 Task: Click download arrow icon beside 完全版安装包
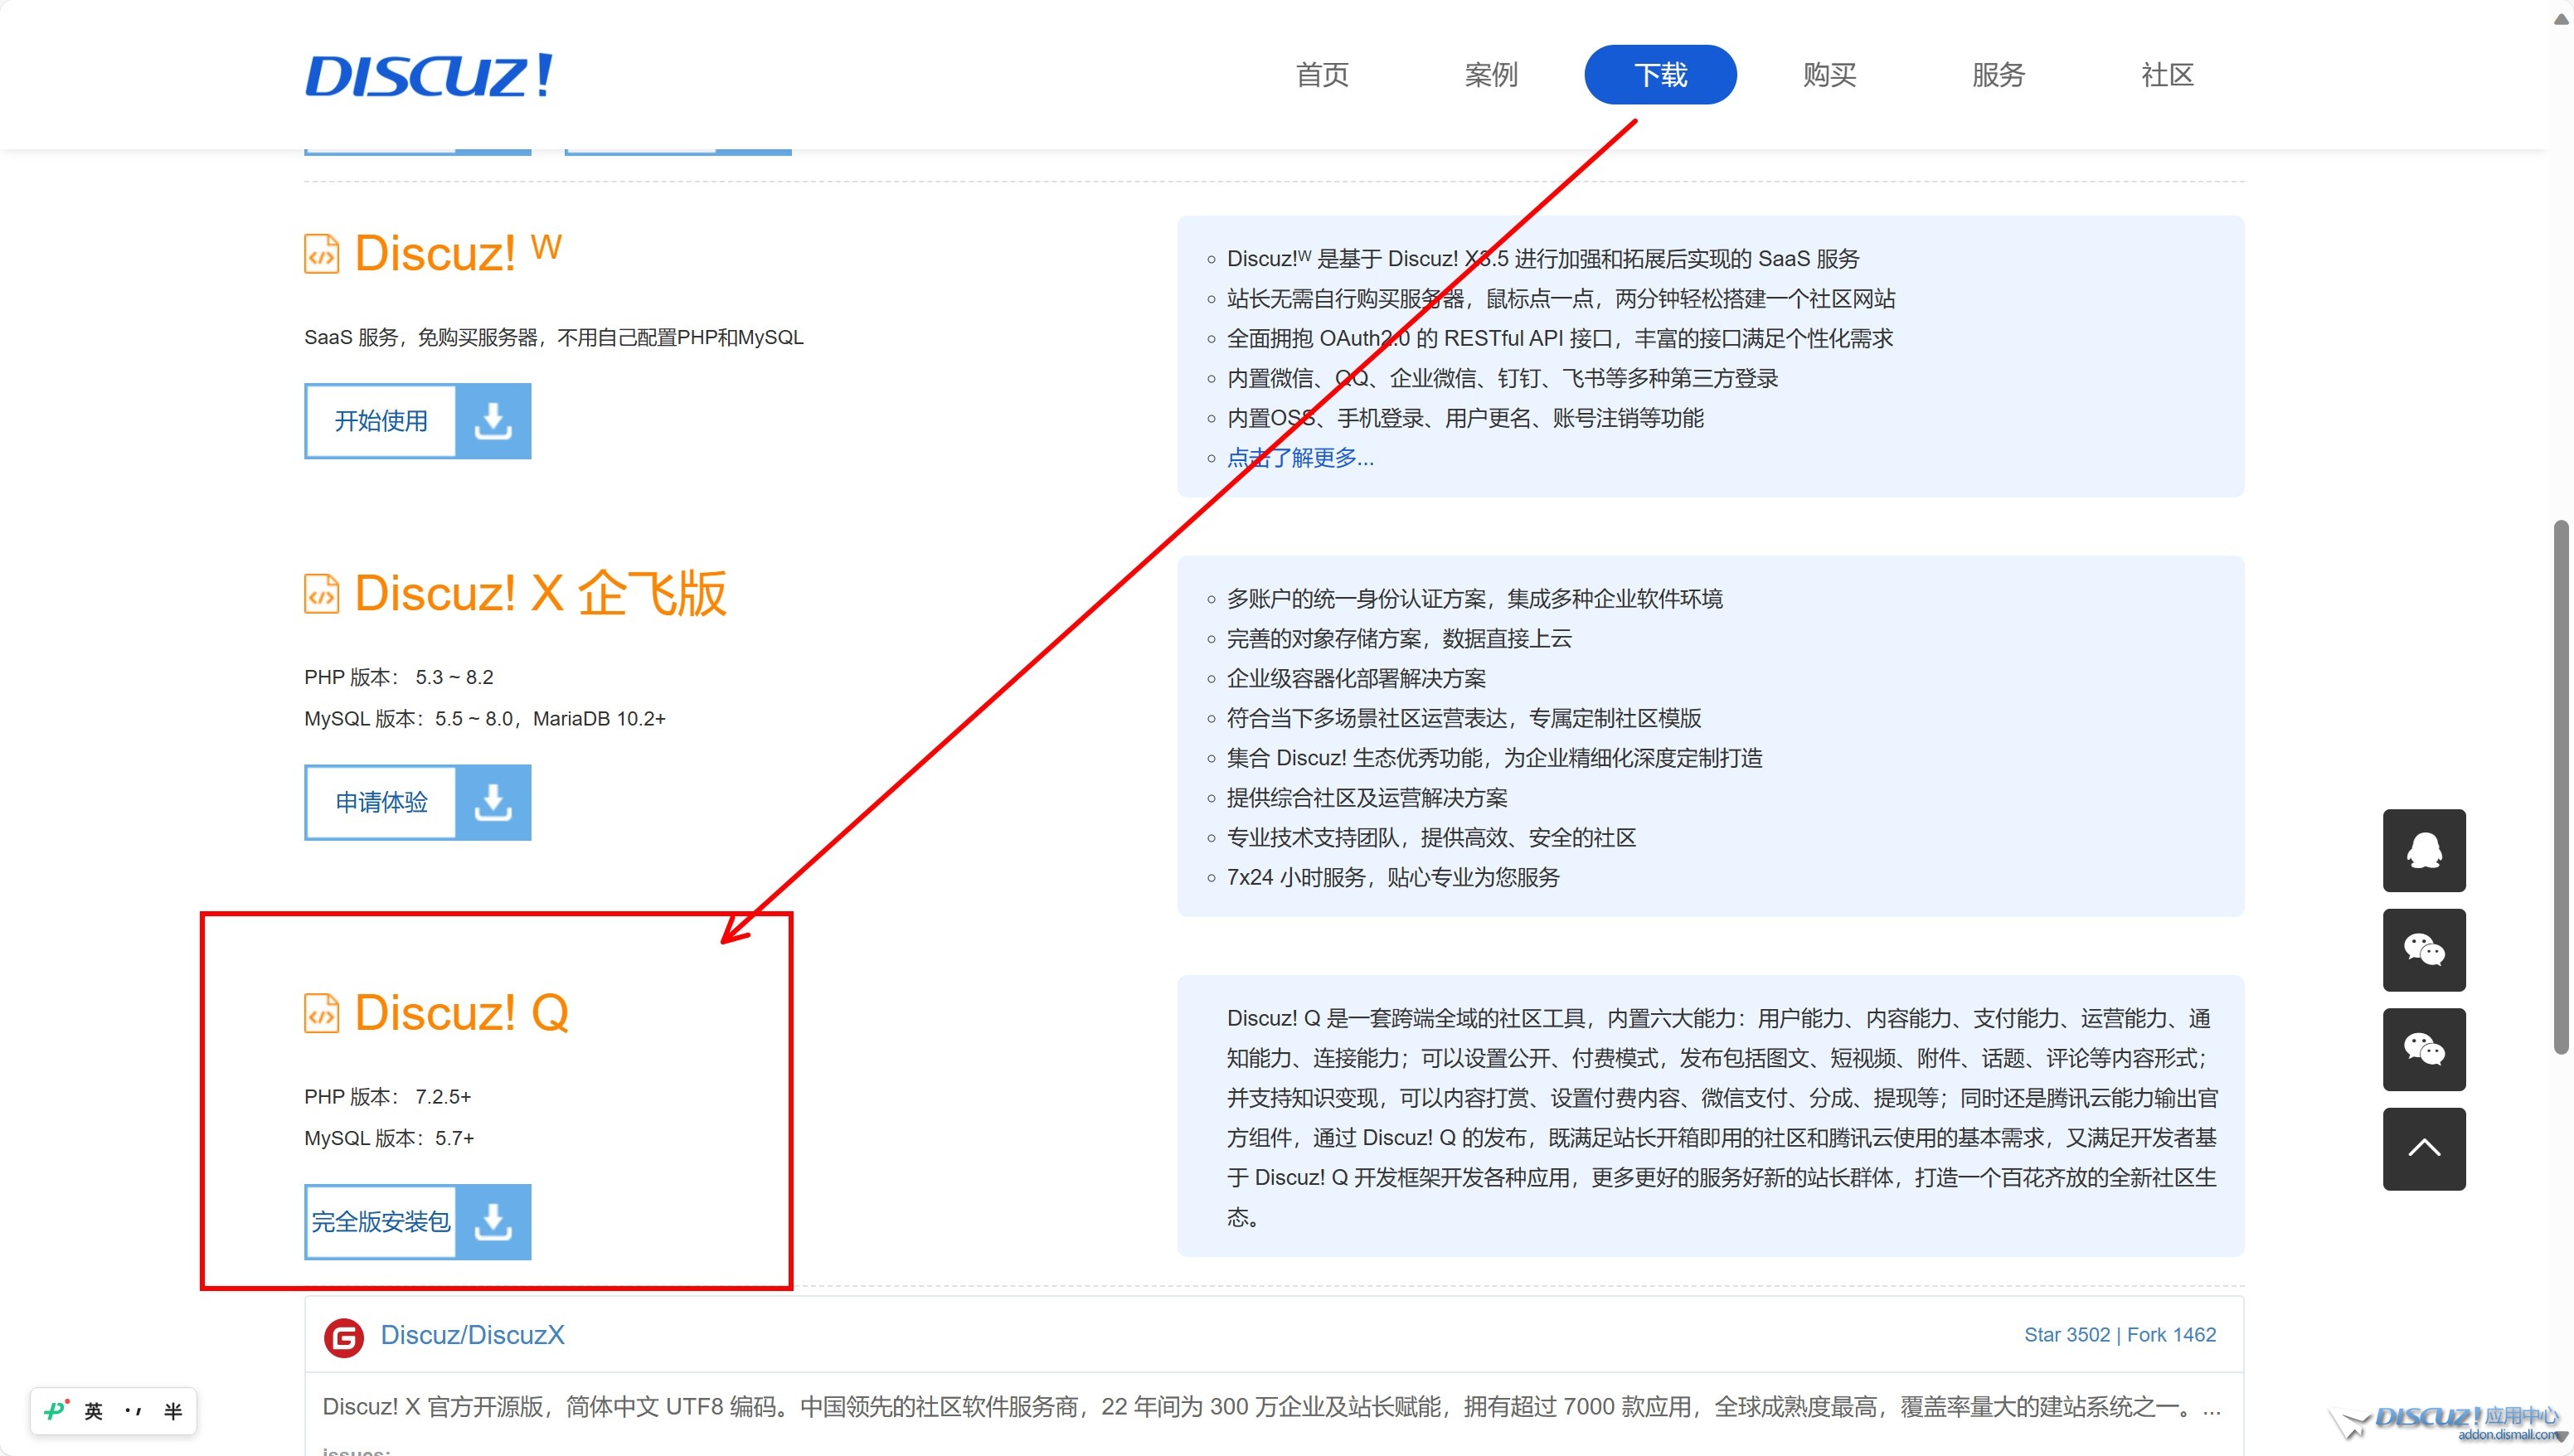tap(493, 1221)
